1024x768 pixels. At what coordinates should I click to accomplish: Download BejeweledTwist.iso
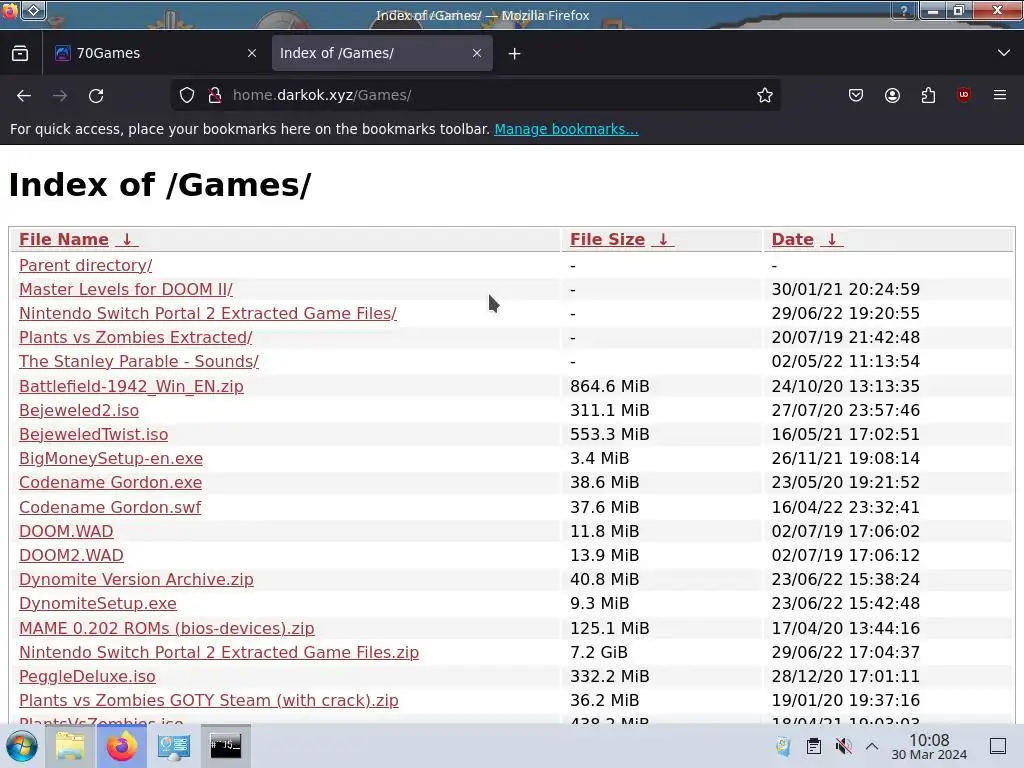click(93, 435)
